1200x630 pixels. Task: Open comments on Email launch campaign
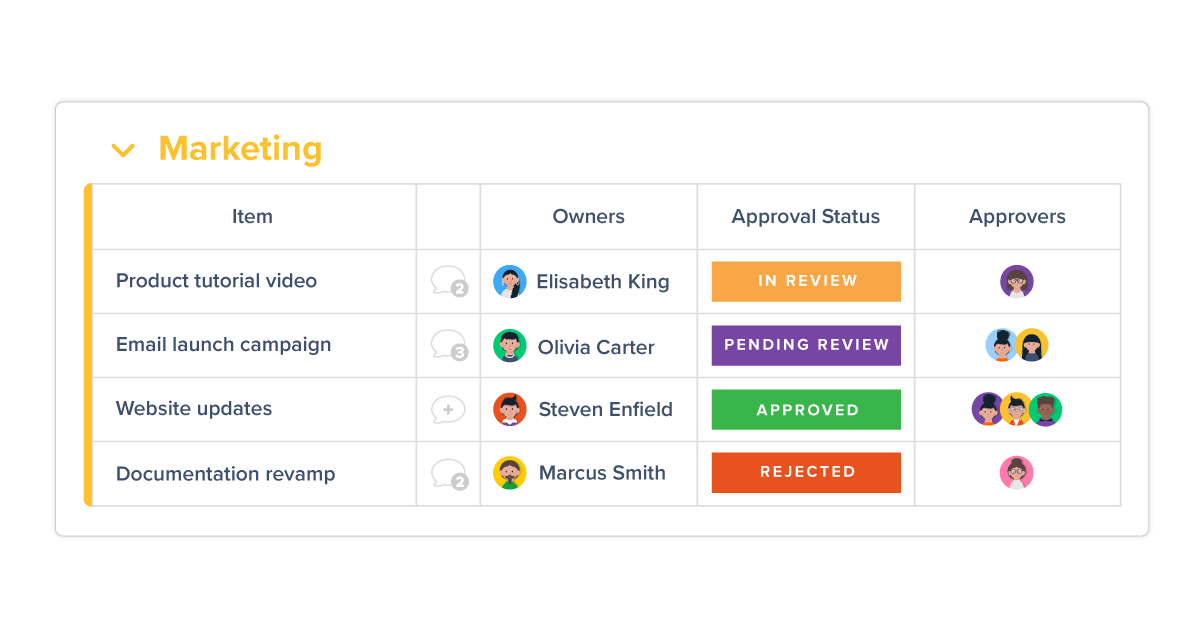click(x=449, y=345)
